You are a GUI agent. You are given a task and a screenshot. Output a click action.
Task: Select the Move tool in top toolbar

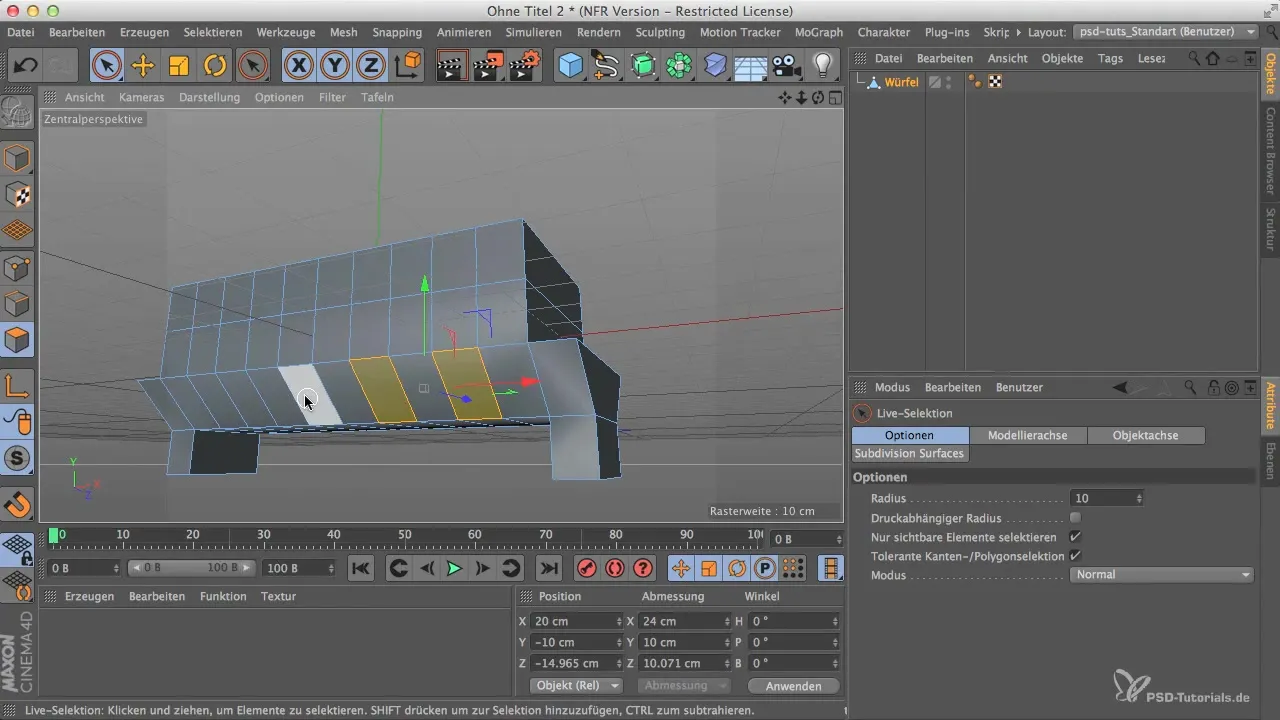[x=143, y=66]
